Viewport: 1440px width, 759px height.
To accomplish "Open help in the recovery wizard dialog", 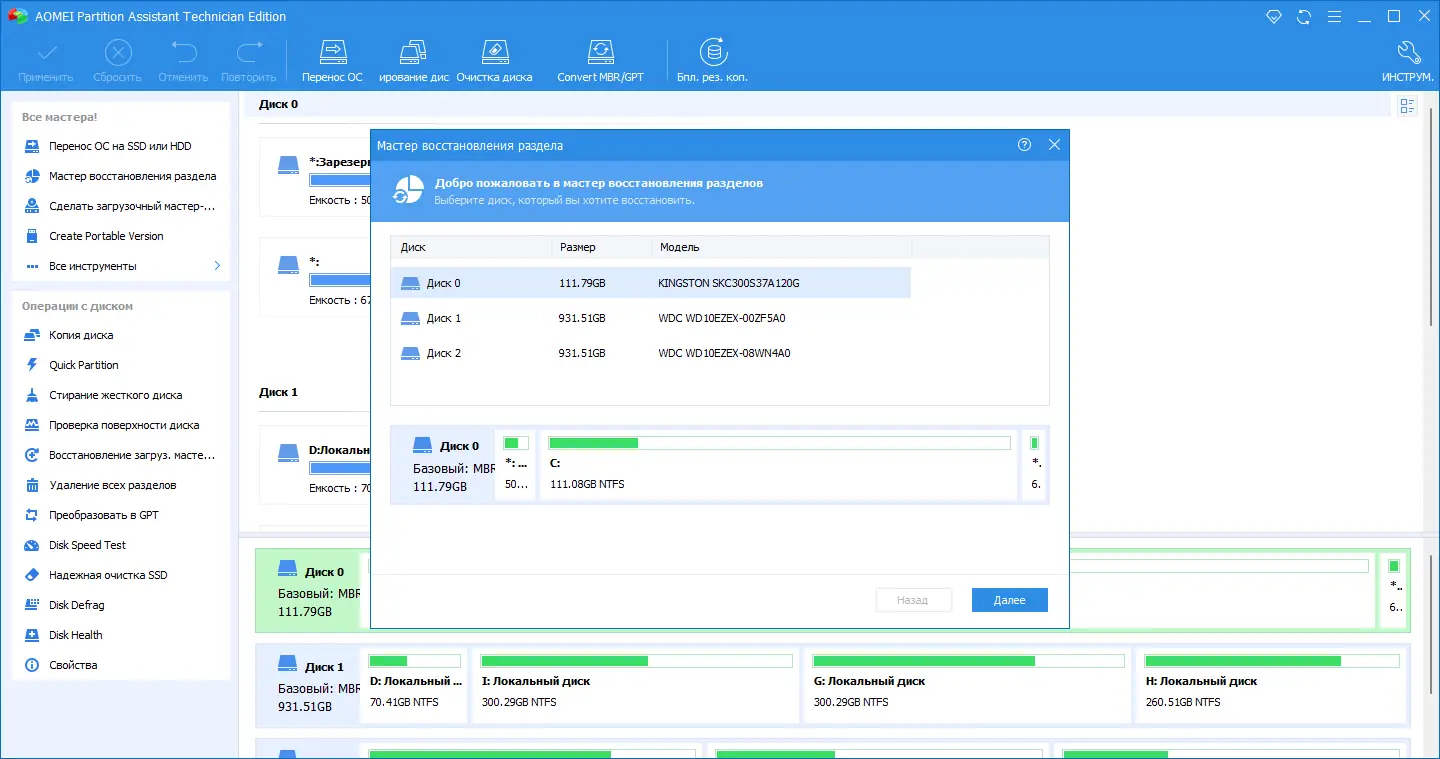I will 1024,145.
